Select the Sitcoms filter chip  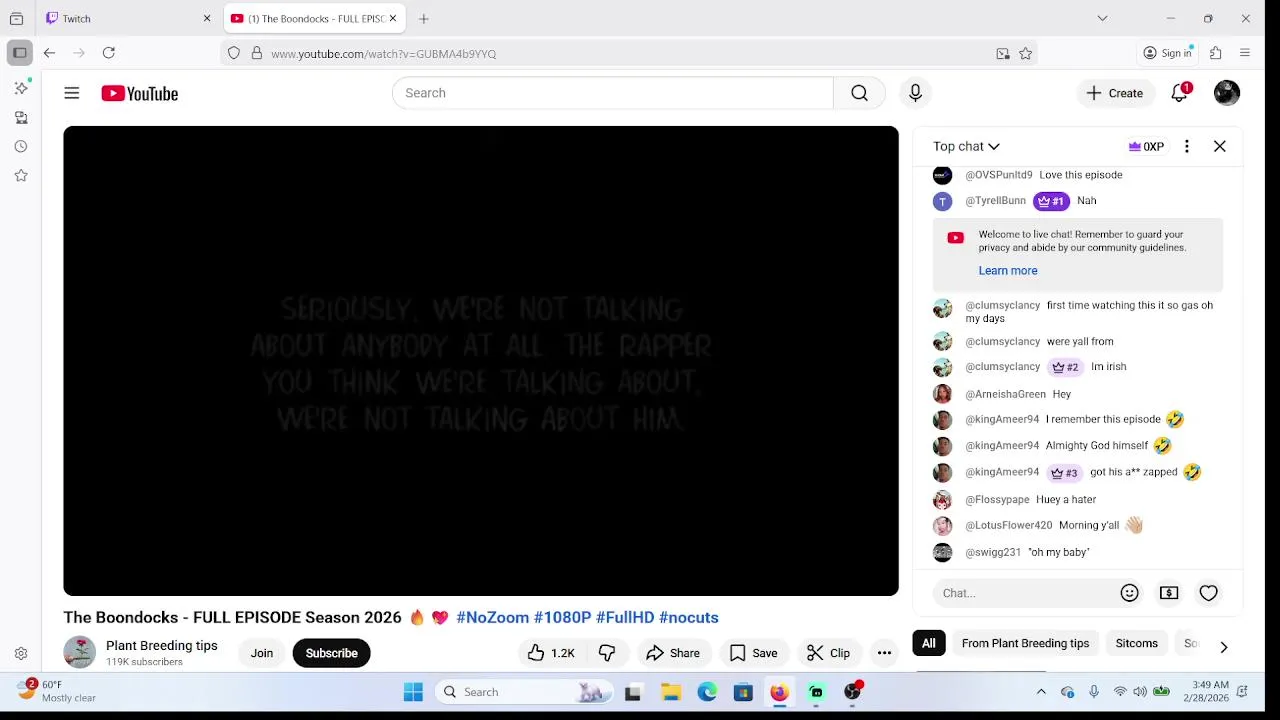(1136, 643)
